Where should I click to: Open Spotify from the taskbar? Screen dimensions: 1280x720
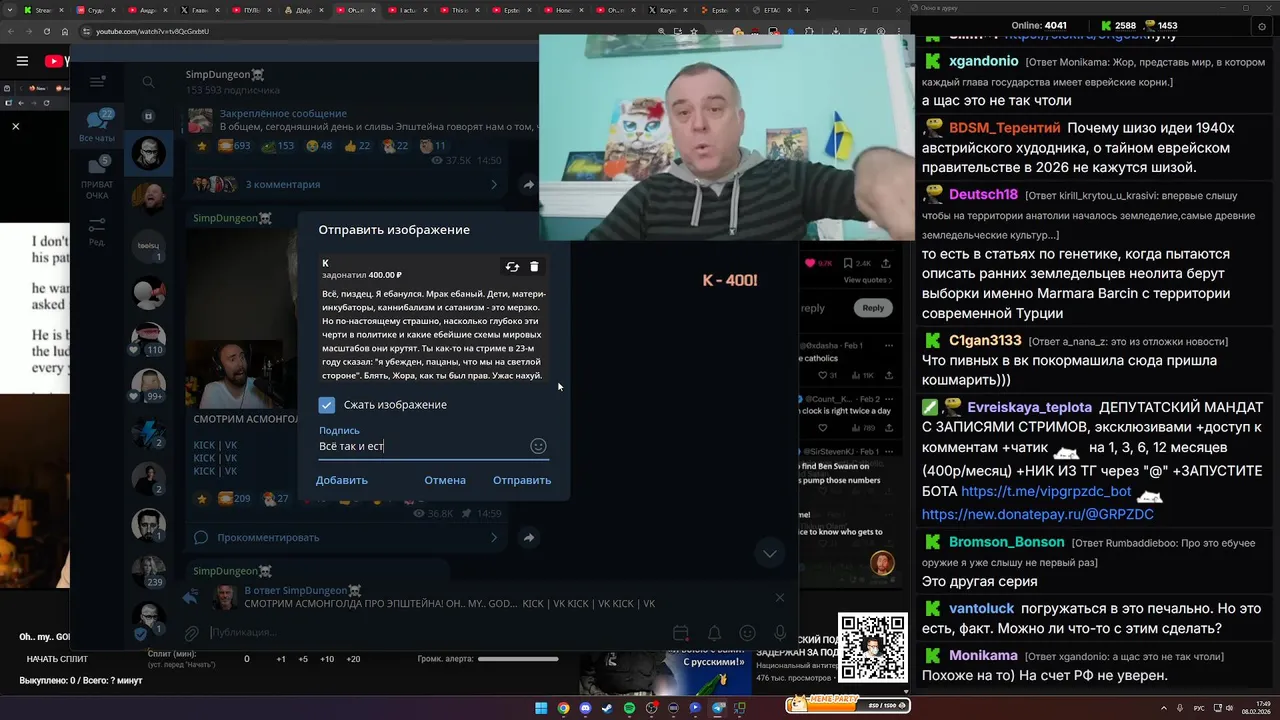(629, 708)
